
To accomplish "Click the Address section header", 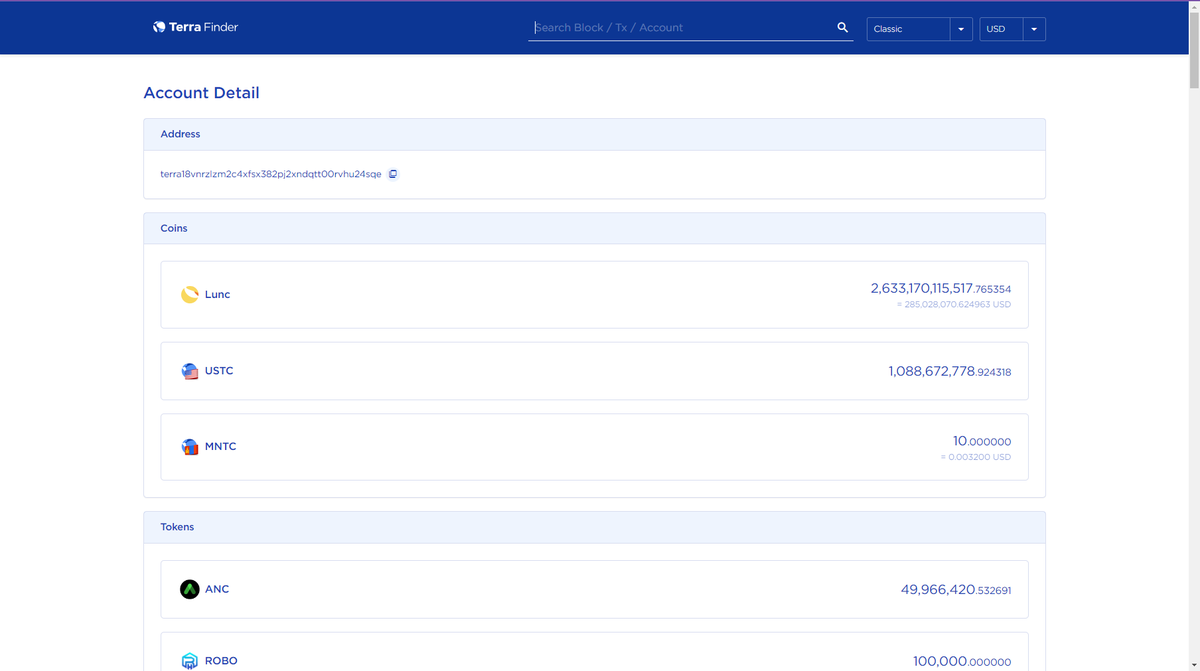I will (594, 134).
